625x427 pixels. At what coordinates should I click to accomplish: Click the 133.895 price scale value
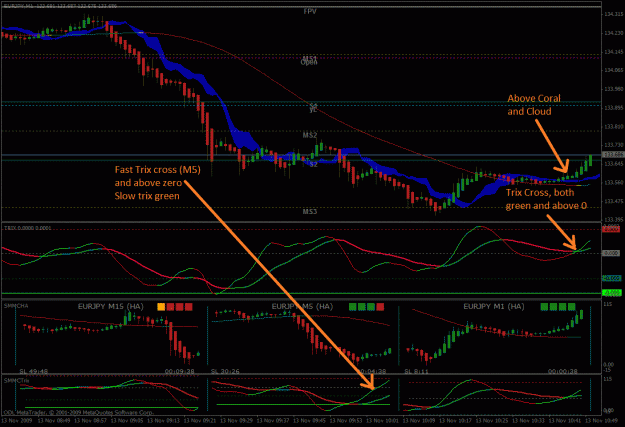(x=613, y=108)
